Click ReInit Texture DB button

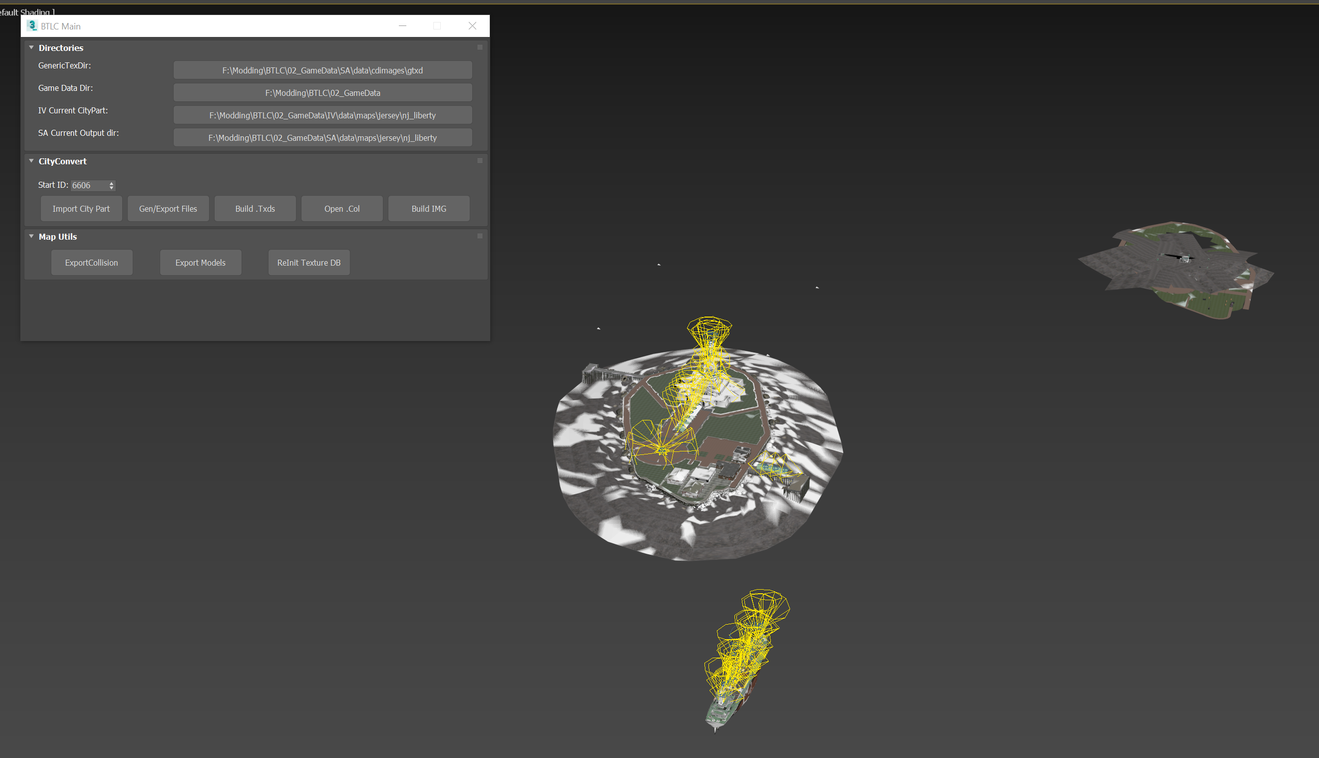point(309,263)
